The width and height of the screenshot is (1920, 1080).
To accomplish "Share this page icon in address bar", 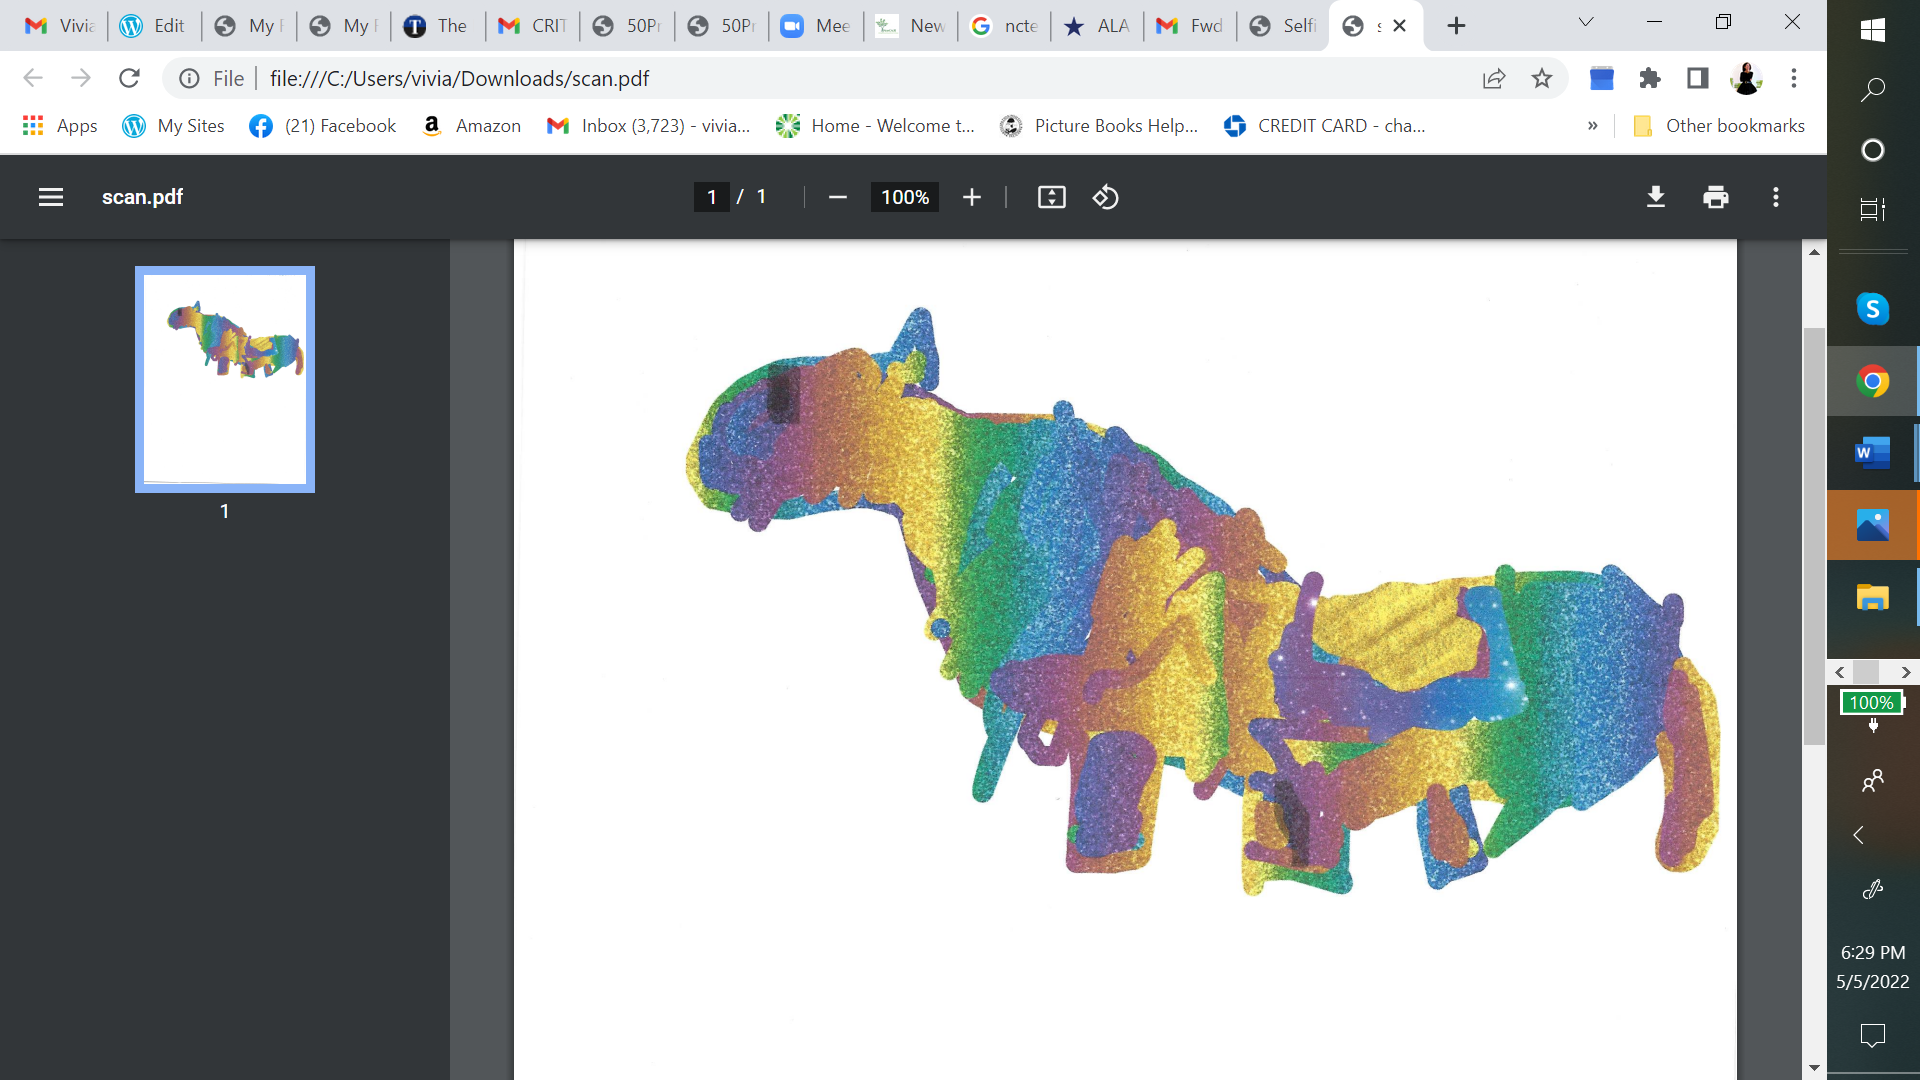I will tap(1494, 78).
